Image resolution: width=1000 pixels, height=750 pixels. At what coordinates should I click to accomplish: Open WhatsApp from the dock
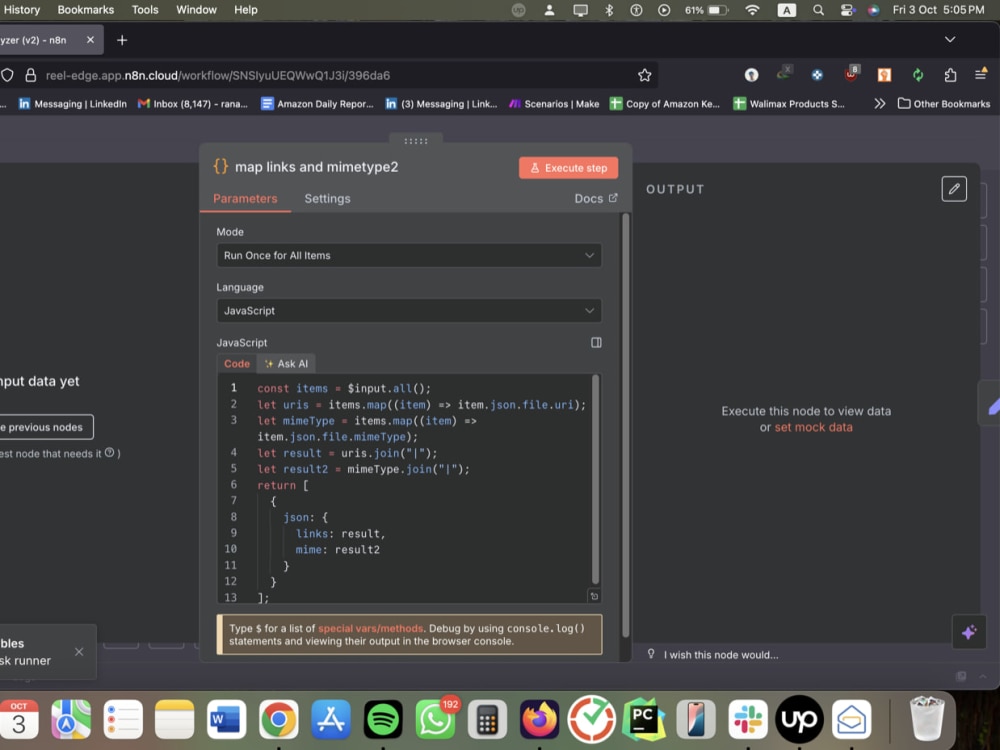[436, 719]
